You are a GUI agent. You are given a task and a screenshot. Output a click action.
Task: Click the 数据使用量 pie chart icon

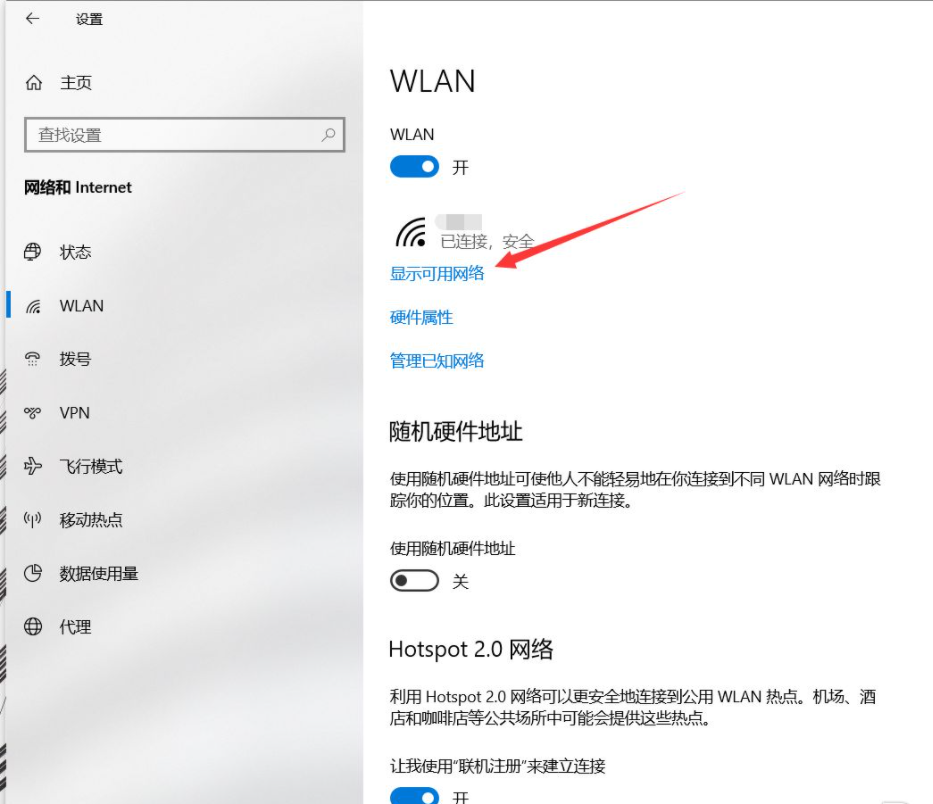33,573
